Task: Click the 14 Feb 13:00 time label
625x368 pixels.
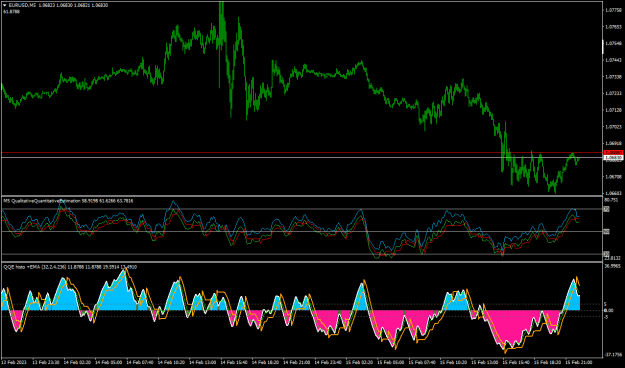Action: 202,362
